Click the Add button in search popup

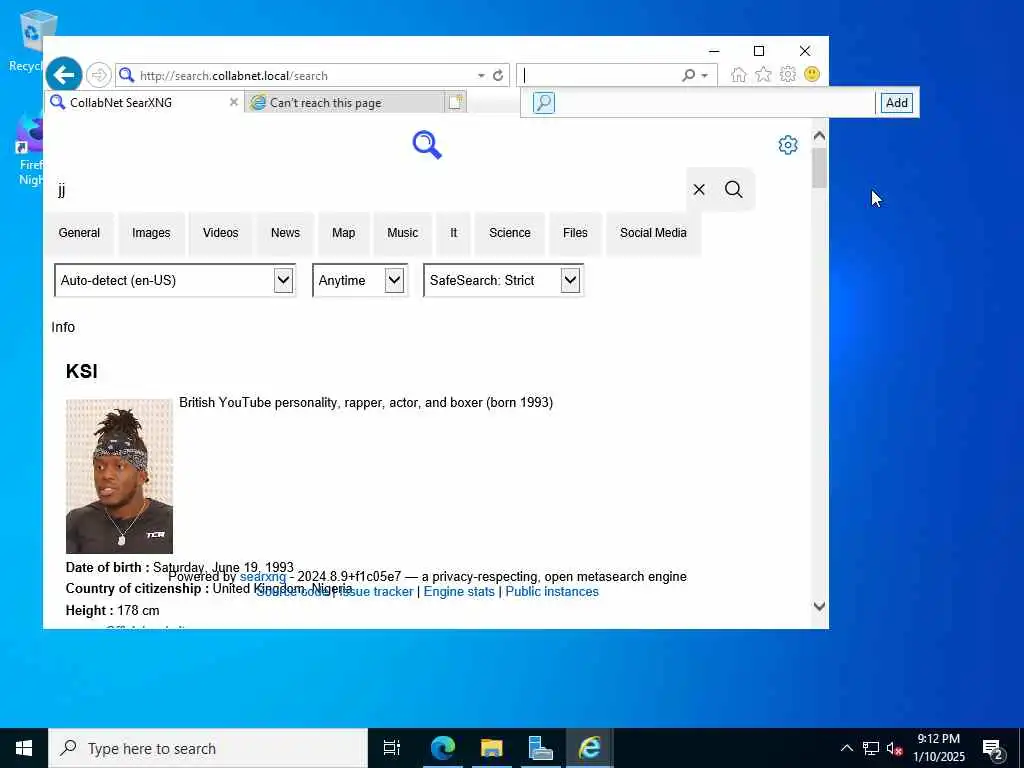click(x=897, y=103)
